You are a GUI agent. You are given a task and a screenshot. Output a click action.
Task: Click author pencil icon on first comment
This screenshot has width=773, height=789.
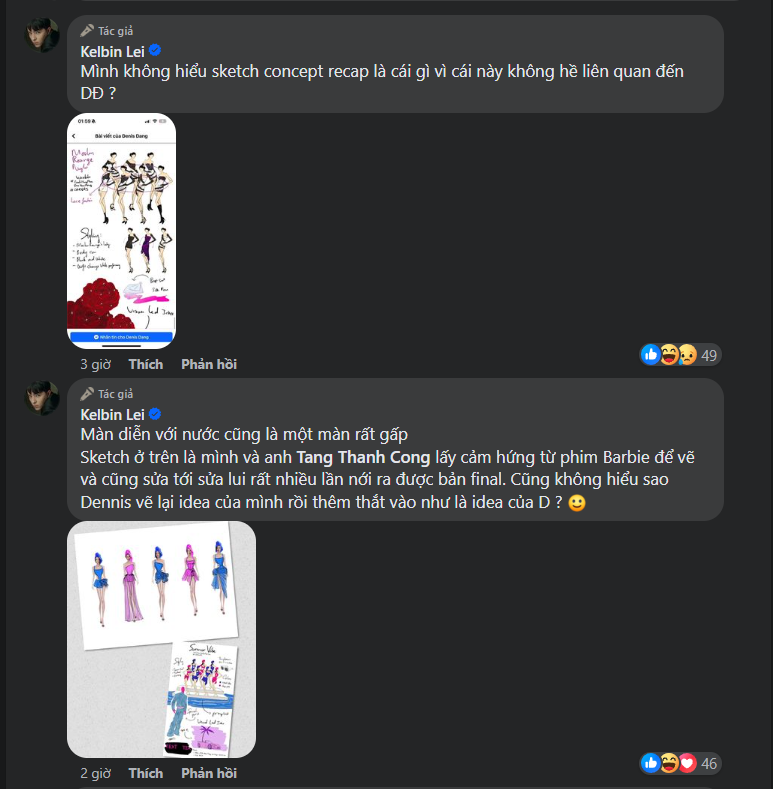coord(87,31)
